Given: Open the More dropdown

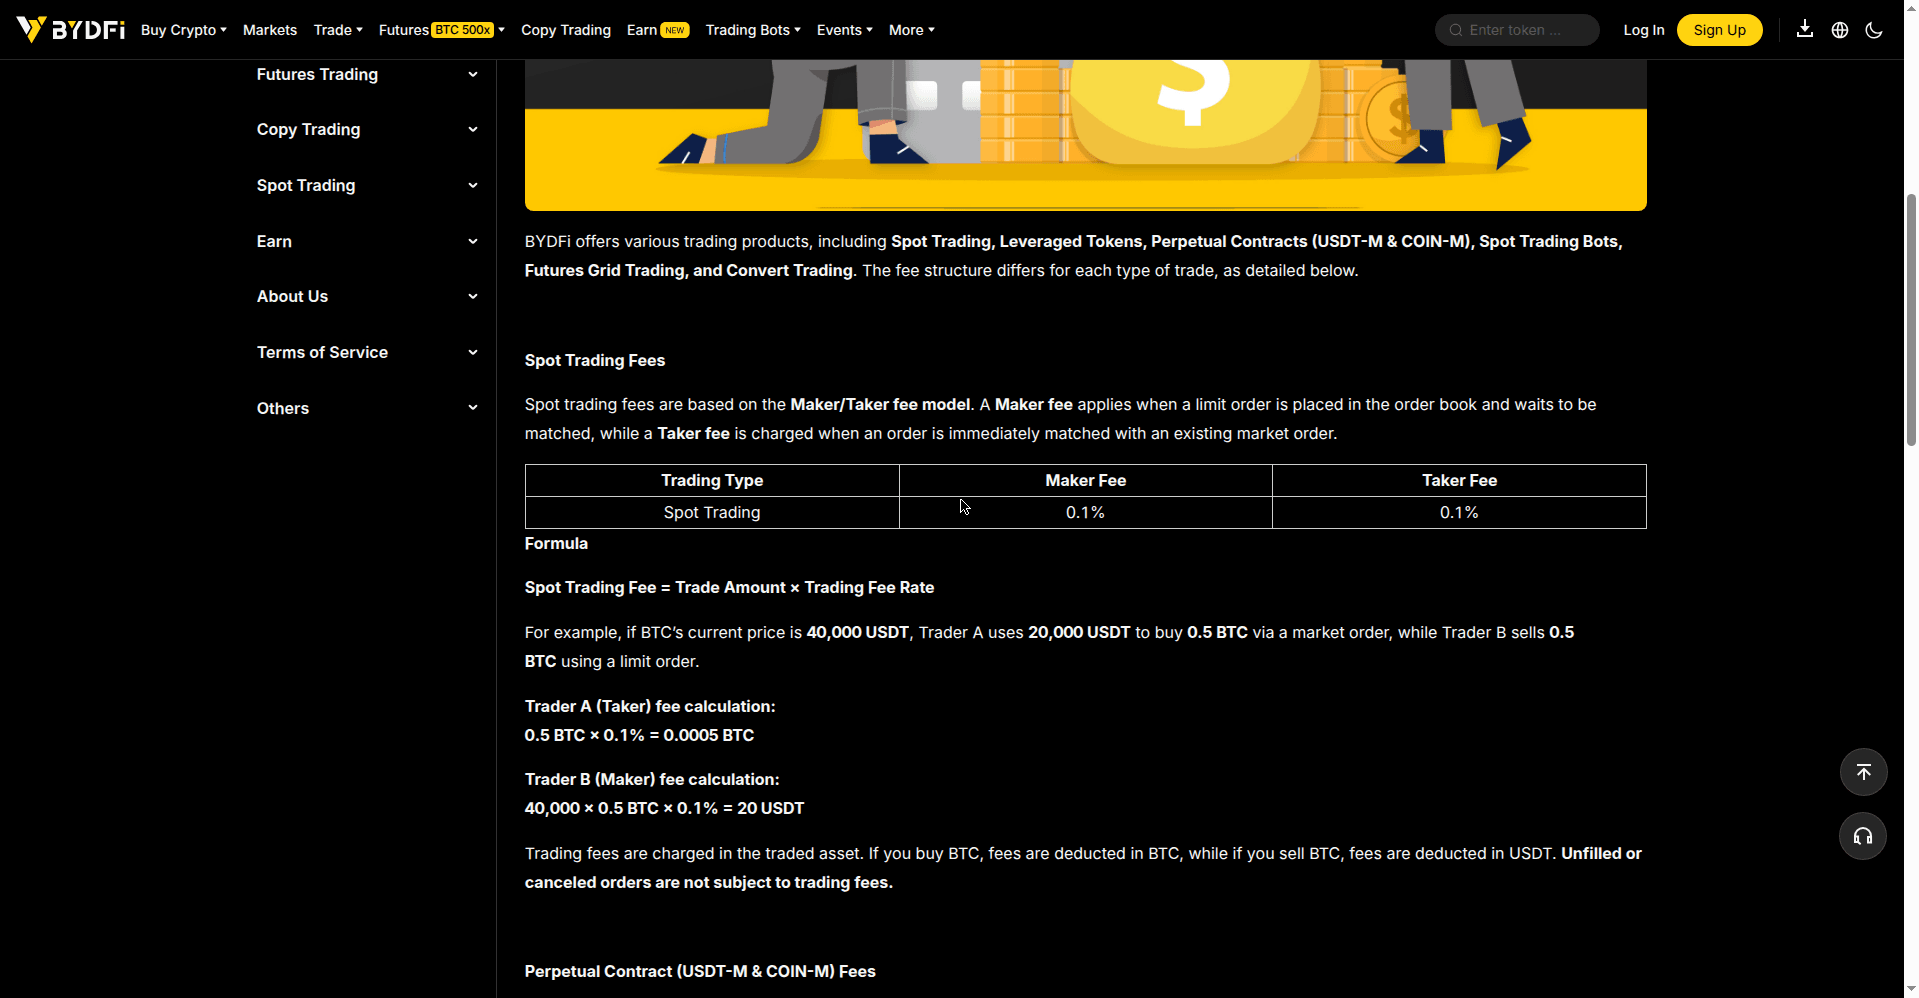Looking at the screenshot, I should pyautogui.click(x=912, y=30).
